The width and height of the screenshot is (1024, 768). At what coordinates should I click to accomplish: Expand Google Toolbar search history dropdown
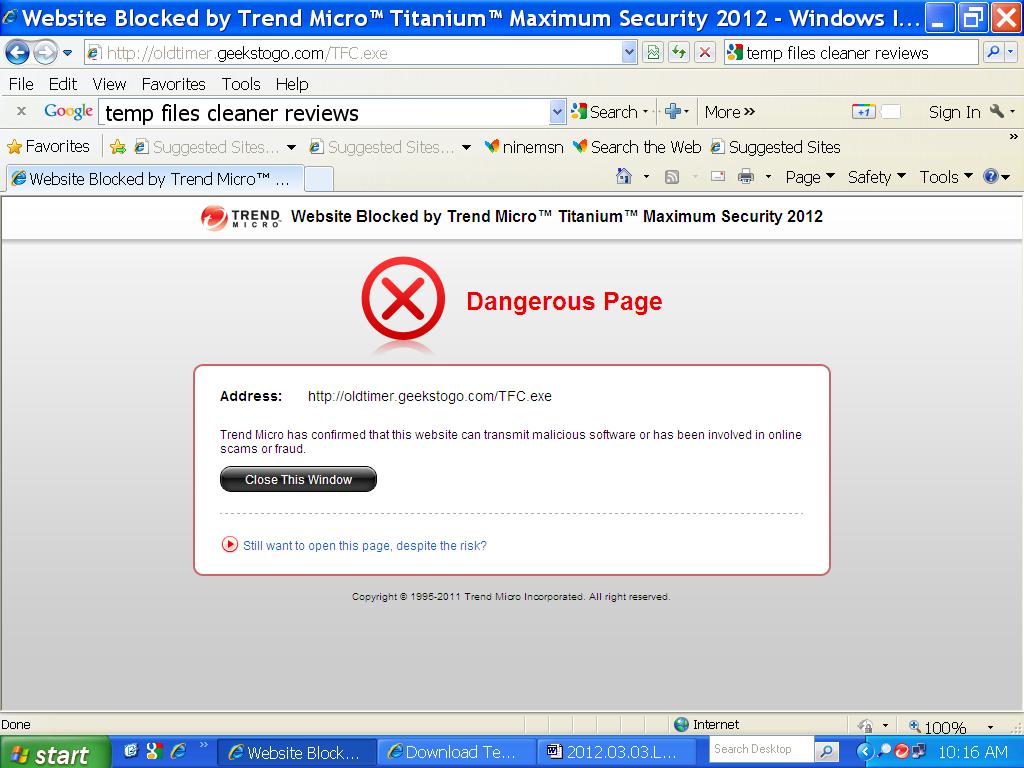[x=557, y=112]
